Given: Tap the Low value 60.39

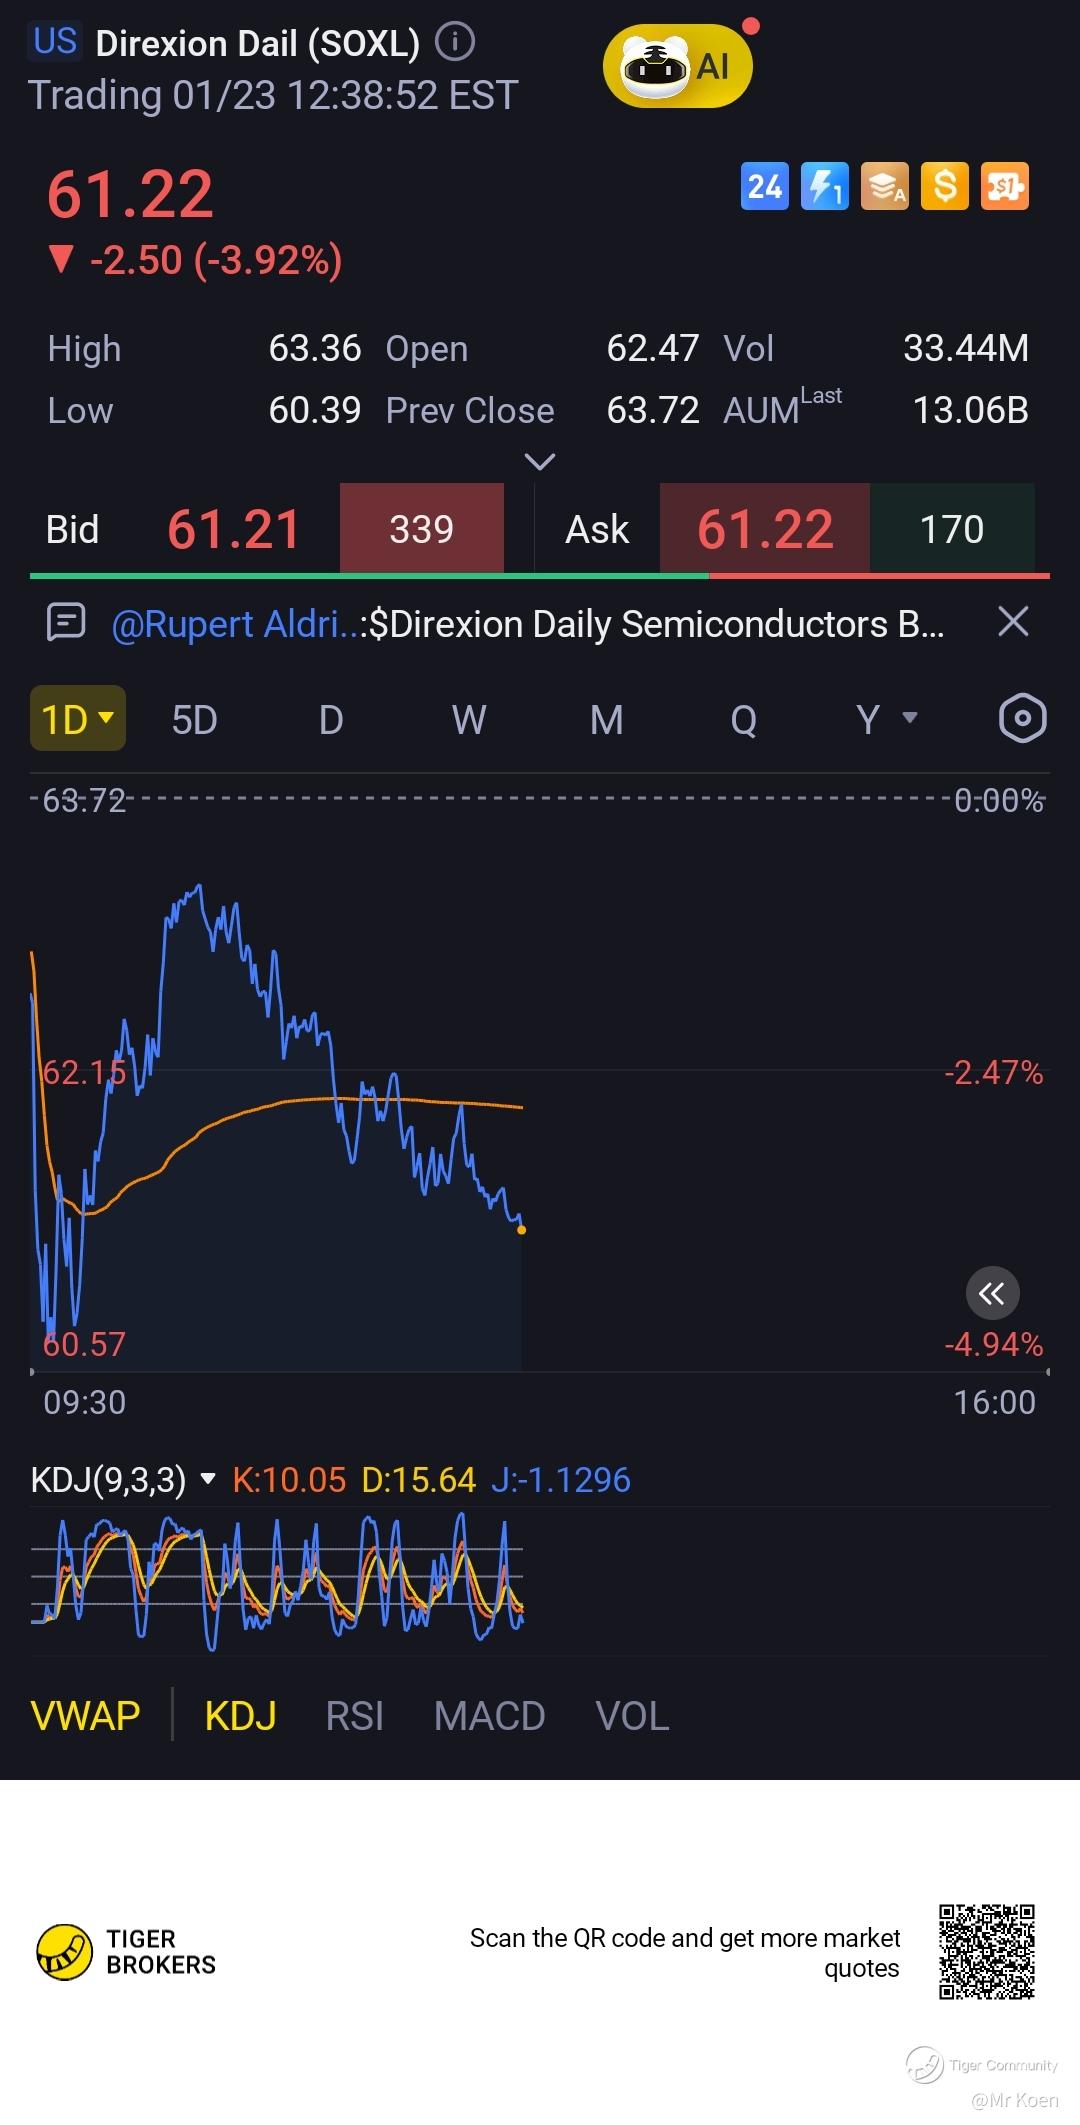Looking at the screenshot, I should coord(314,410).
